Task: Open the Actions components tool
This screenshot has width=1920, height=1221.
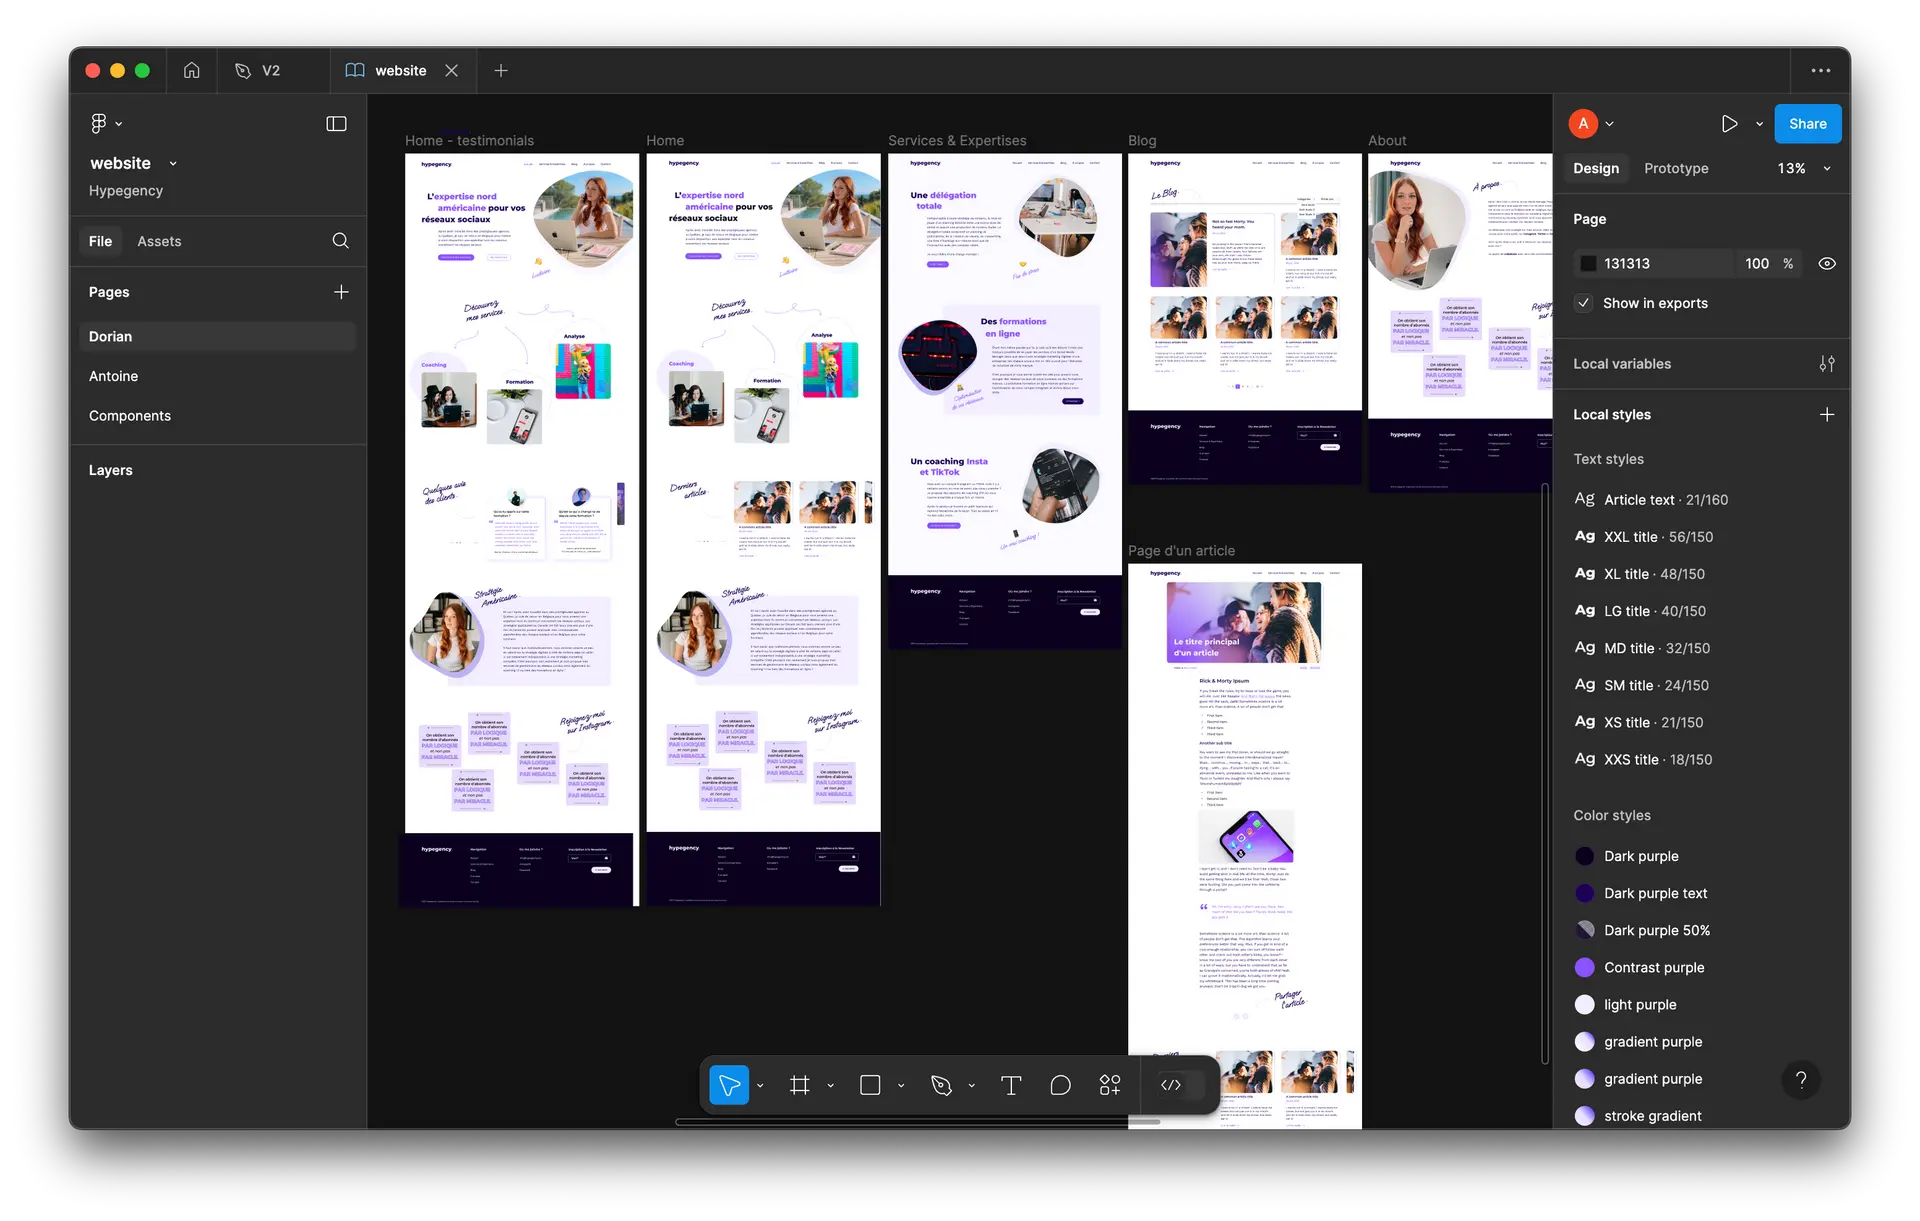Action: (x=1110, y=1085)
